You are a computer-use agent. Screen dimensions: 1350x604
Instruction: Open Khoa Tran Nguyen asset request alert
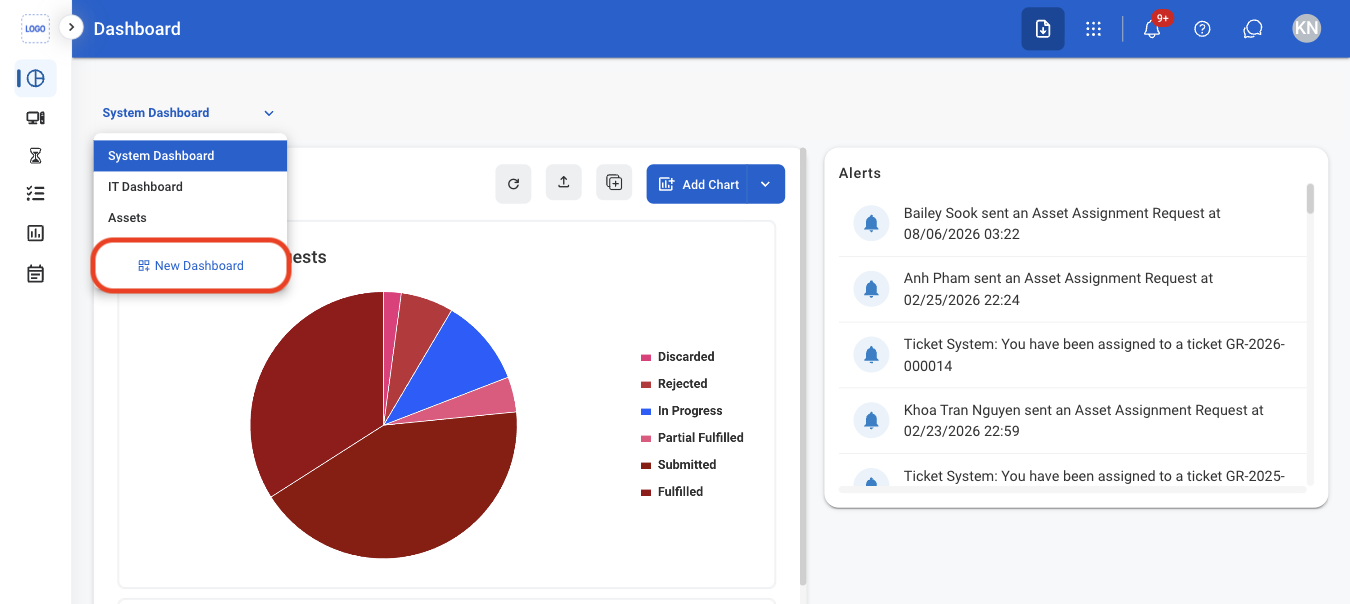(1072, 421)
